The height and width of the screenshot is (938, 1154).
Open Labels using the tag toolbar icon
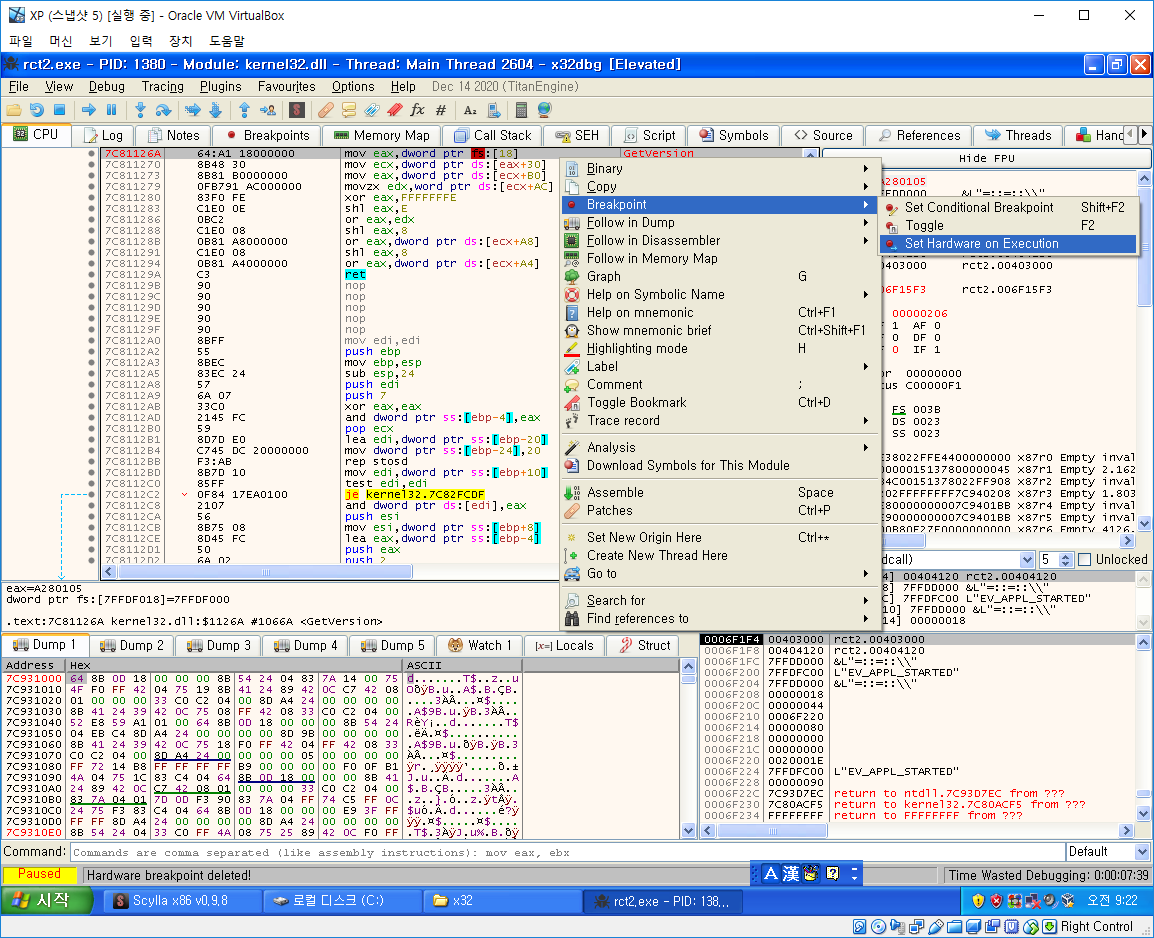tap(372, 110)
